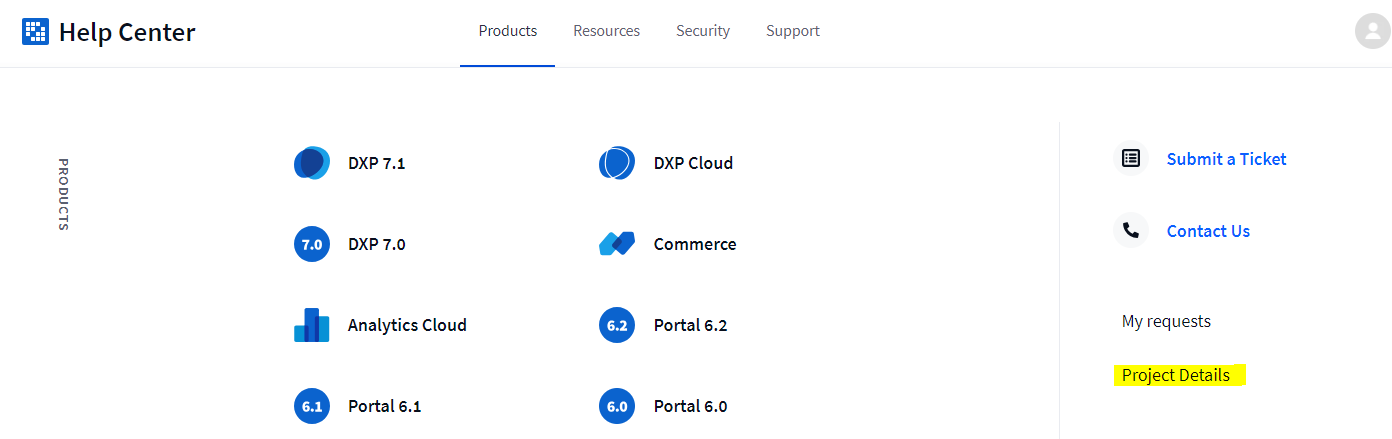Image resolution: width=1392 pixels, height=439 pixels.
Task: Click the Help Center title text
Action: 127,32
